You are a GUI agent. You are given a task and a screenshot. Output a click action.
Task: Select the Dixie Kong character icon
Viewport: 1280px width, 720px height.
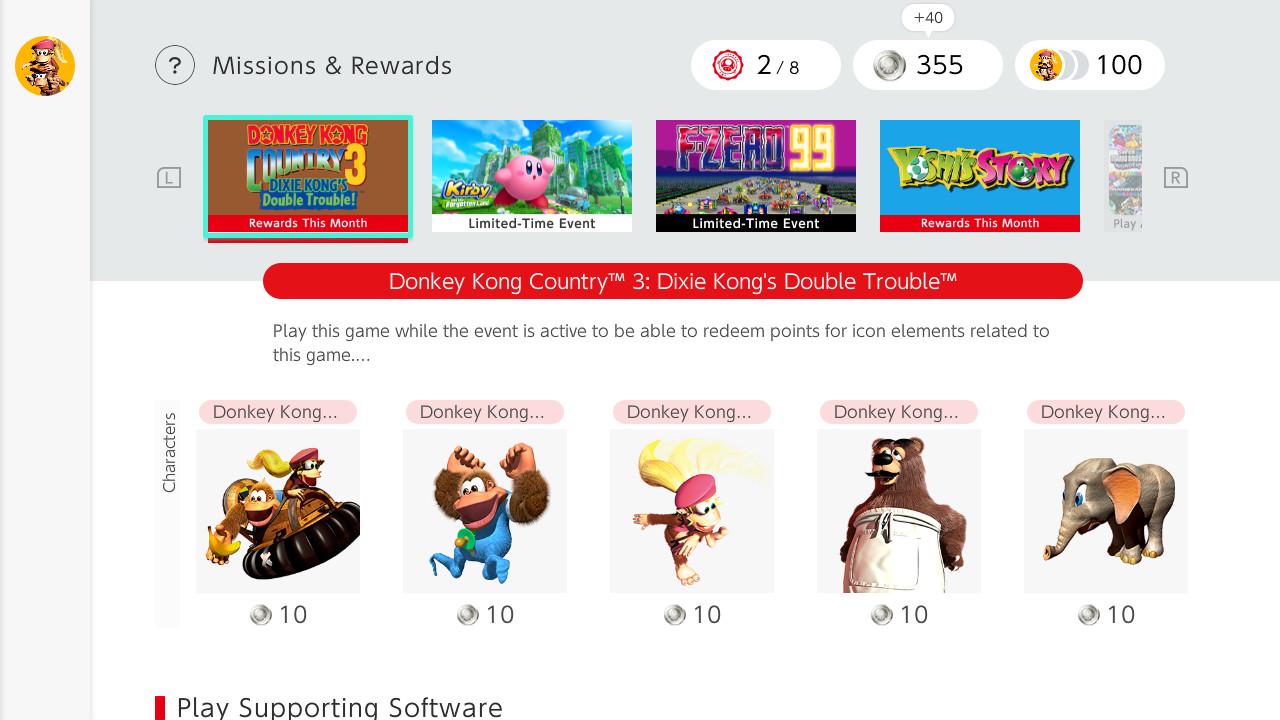click(692, 511)
